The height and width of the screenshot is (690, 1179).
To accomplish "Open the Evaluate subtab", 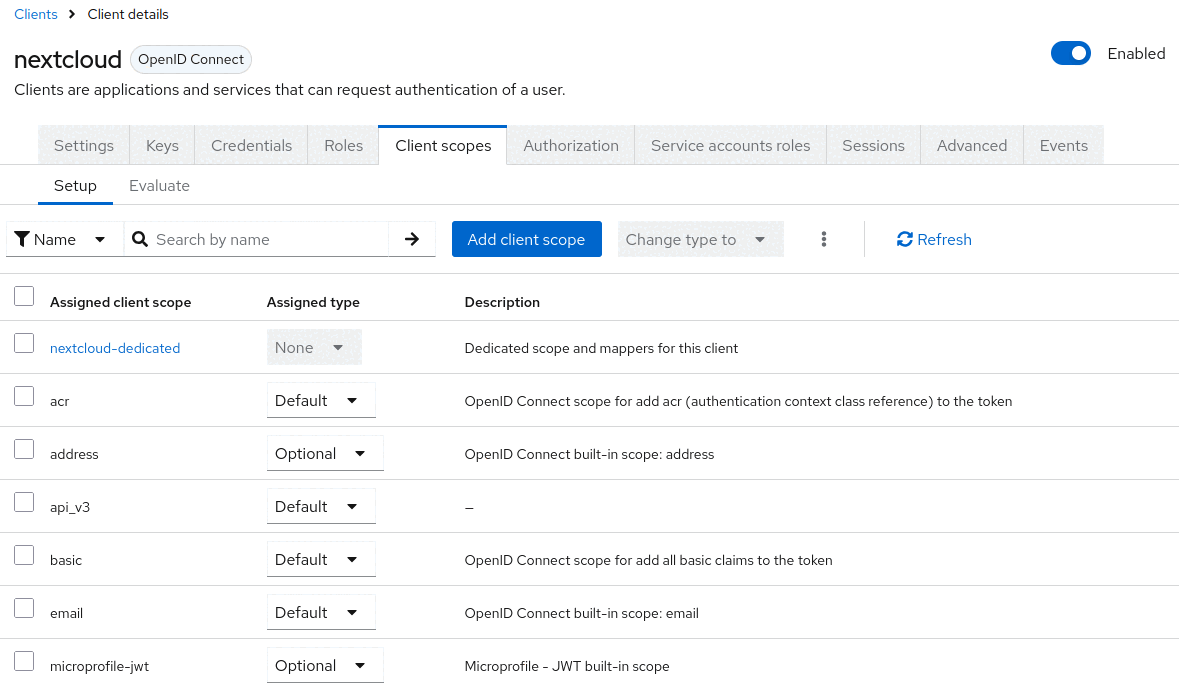I will click(x=159, y=185).
